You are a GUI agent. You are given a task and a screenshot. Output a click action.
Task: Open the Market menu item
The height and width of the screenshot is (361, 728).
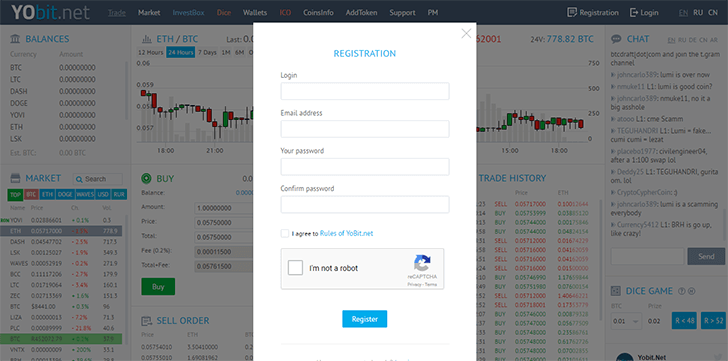pos(149,13)
